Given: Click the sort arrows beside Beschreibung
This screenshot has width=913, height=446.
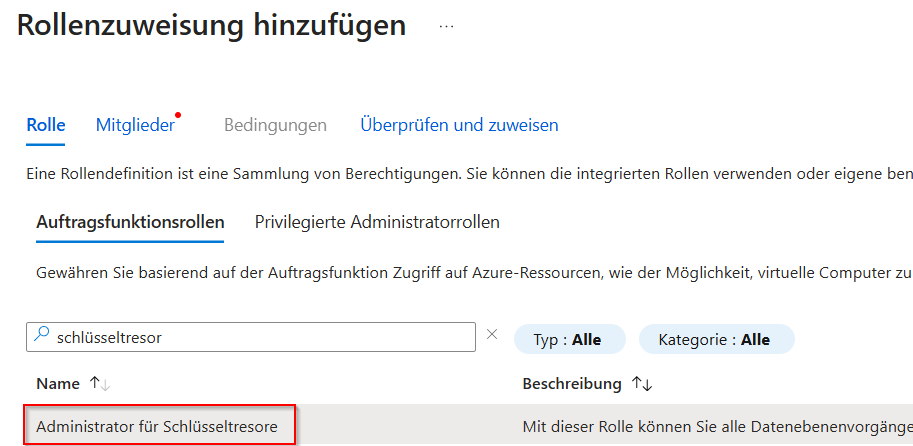Looking at the screenshot, I should click(x=642, y=384).
